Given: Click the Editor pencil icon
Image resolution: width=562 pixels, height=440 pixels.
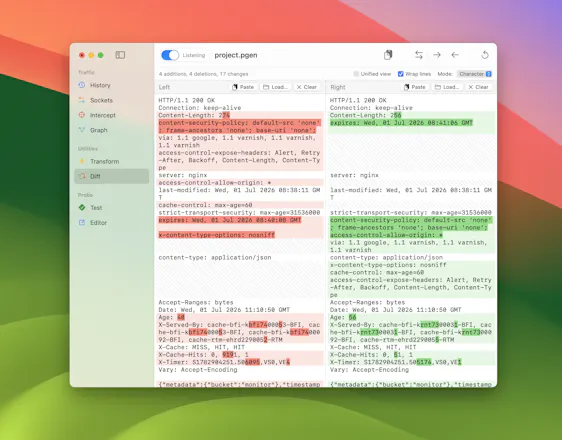Looking at the screenshot, I should [x=82, y=223].
